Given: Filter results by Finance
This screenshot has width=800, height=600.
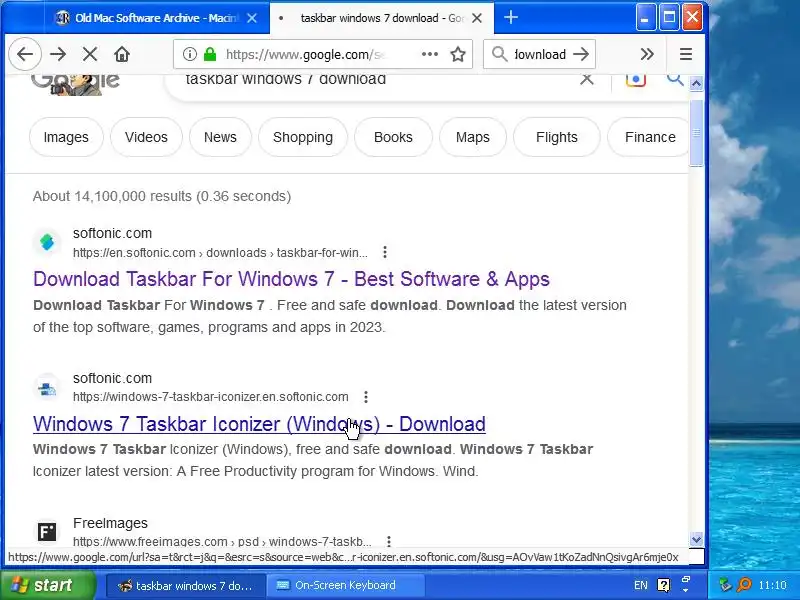Looking at the screenshot, I should point(648,137).
